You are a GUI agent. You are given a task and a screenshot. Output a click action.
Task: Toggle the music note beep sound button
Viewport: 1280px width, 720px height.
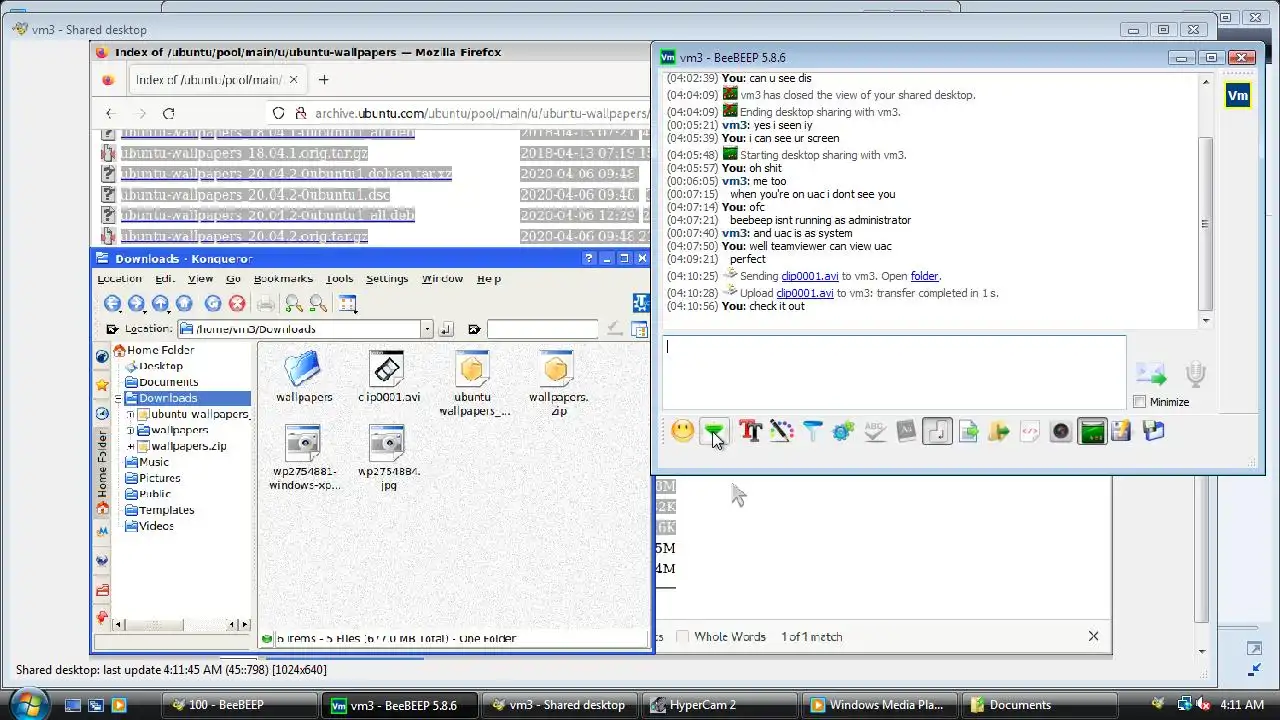click(x=937, y=431)
